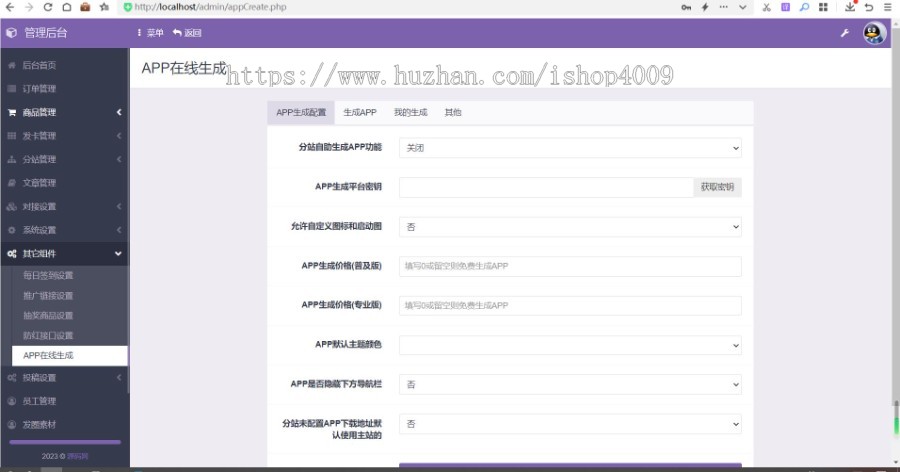The height and width of the screenshot is (472, 900).
Task: Collapse the 其它组件 sidebar menu
Action: pyautogui.click(x=64, y=253)
